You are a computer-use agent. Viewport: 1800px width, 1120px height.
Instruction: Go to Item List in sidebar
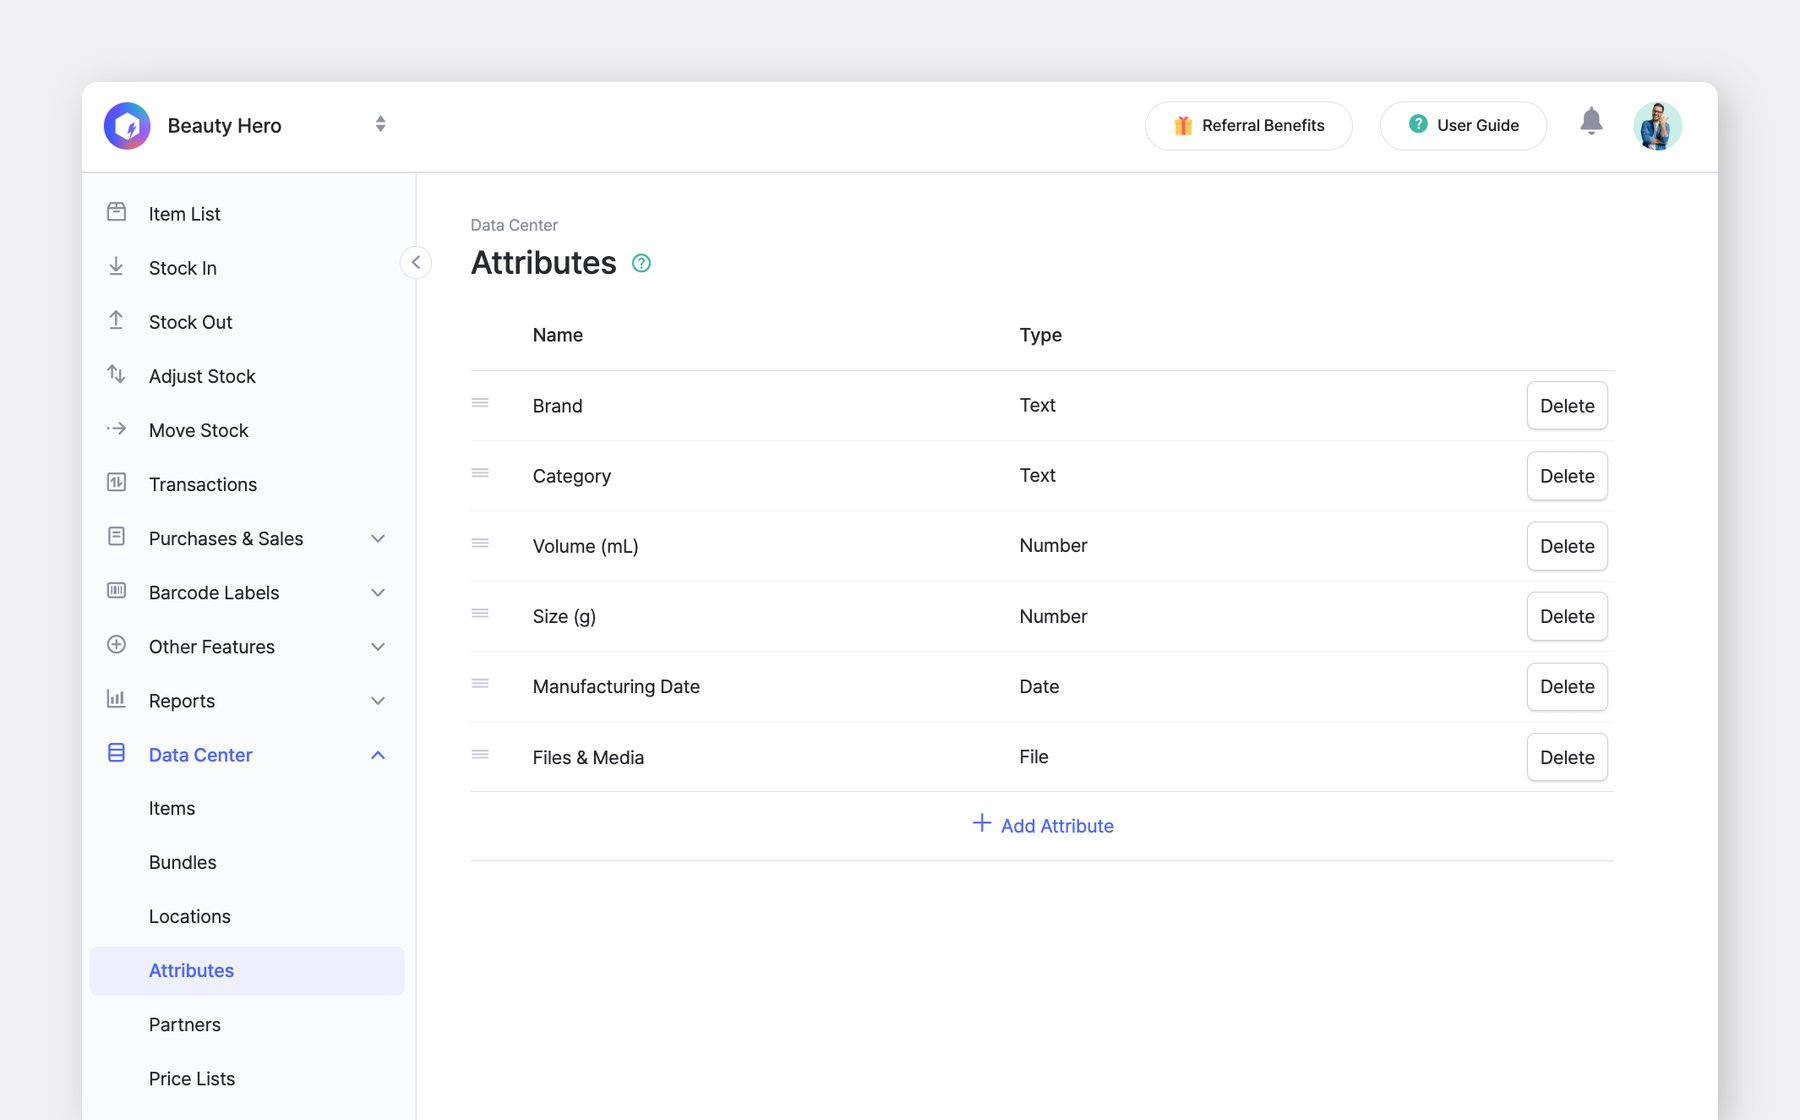(x=185, y=214)
